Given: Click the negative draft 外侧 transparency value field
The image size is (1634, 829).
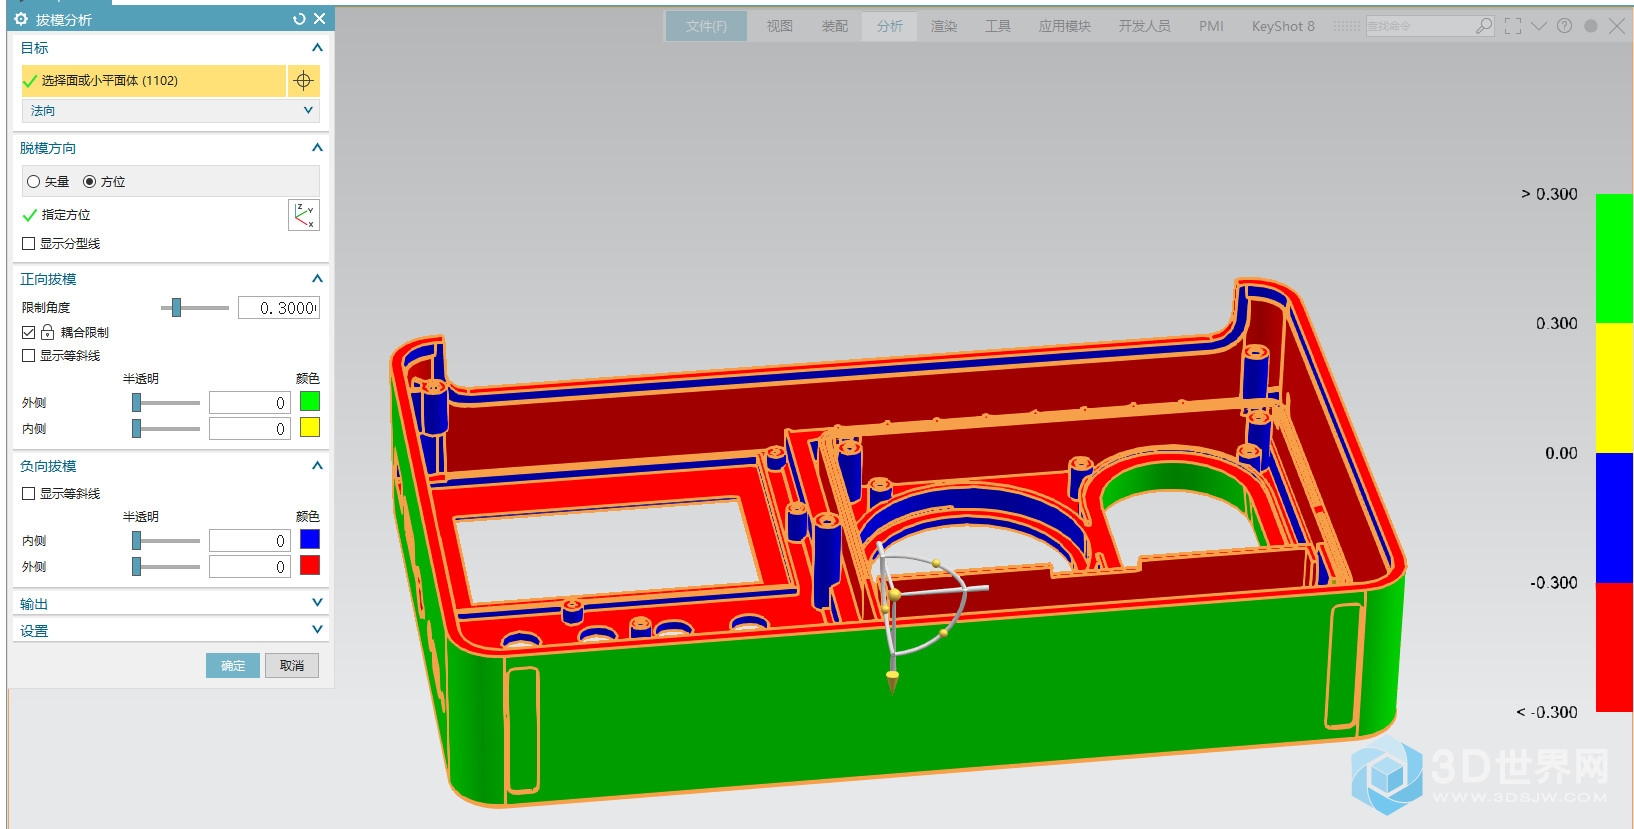Looking at the screenshot, I should click(250, 567).
